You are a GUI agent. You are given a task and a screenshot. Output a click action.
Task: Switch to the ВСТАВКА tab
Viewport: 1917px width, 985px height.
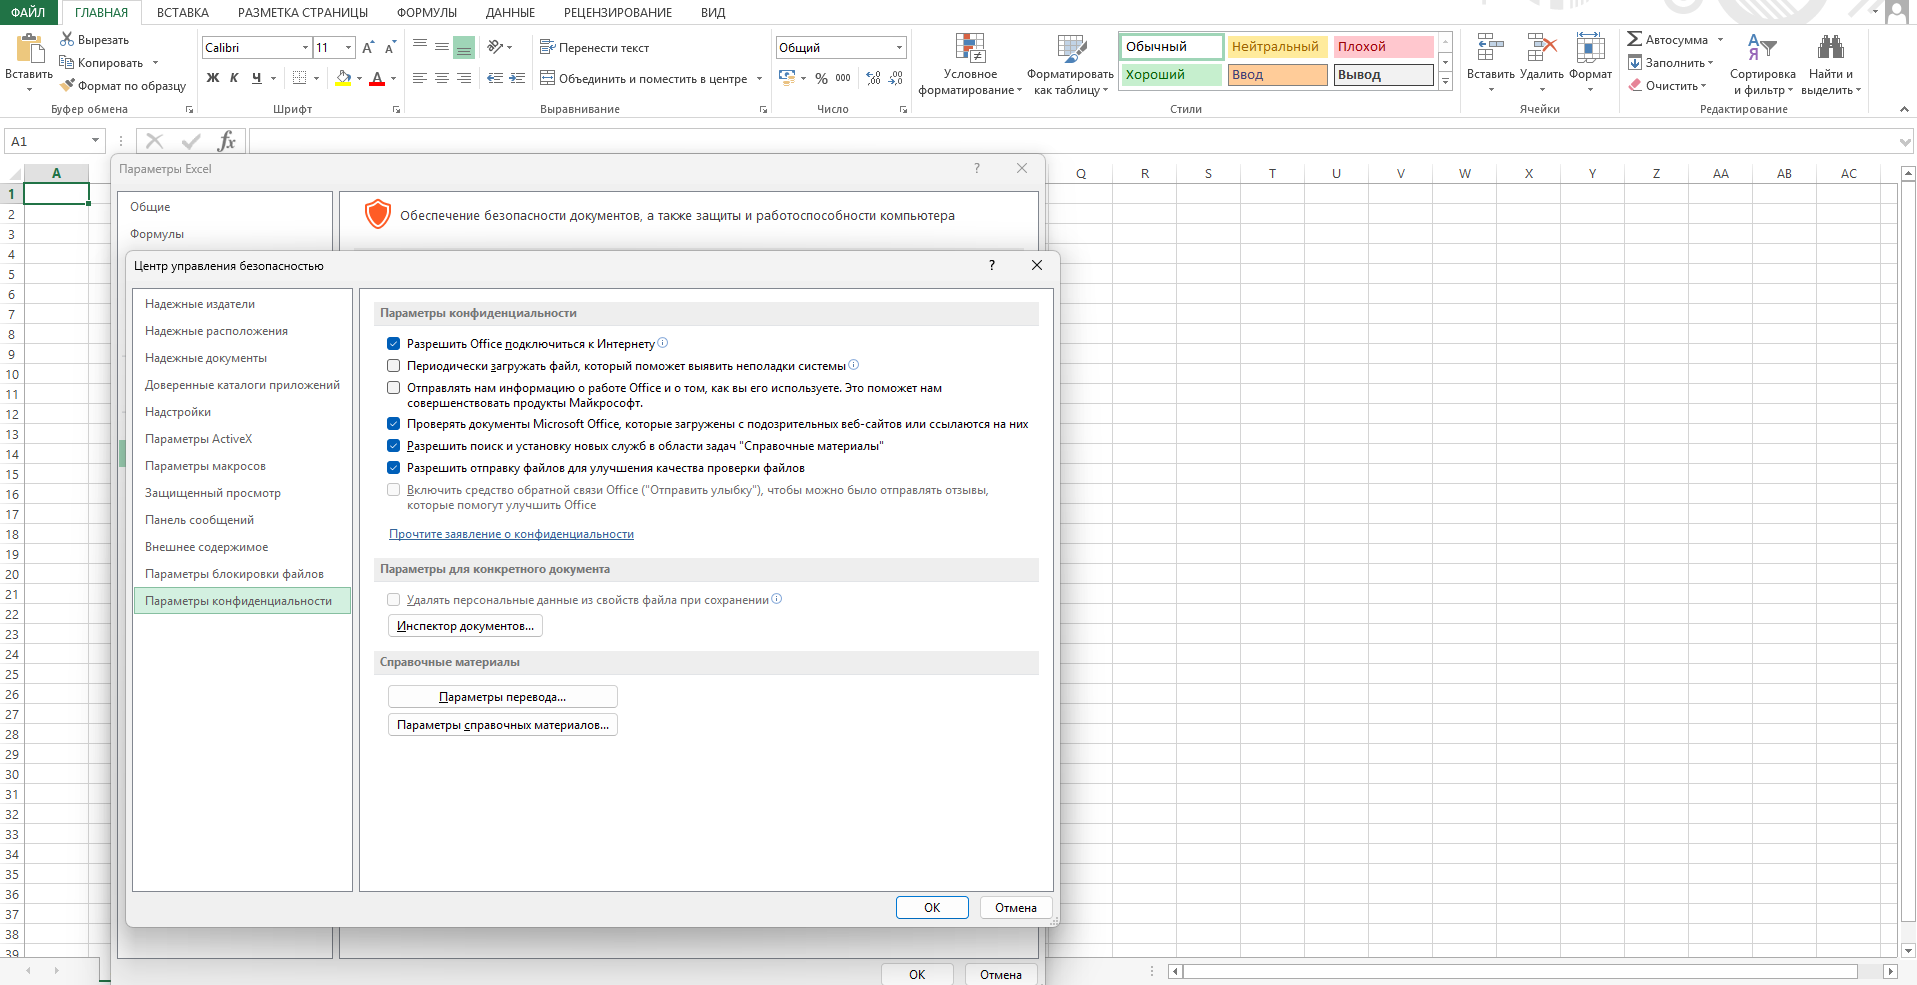183,12
